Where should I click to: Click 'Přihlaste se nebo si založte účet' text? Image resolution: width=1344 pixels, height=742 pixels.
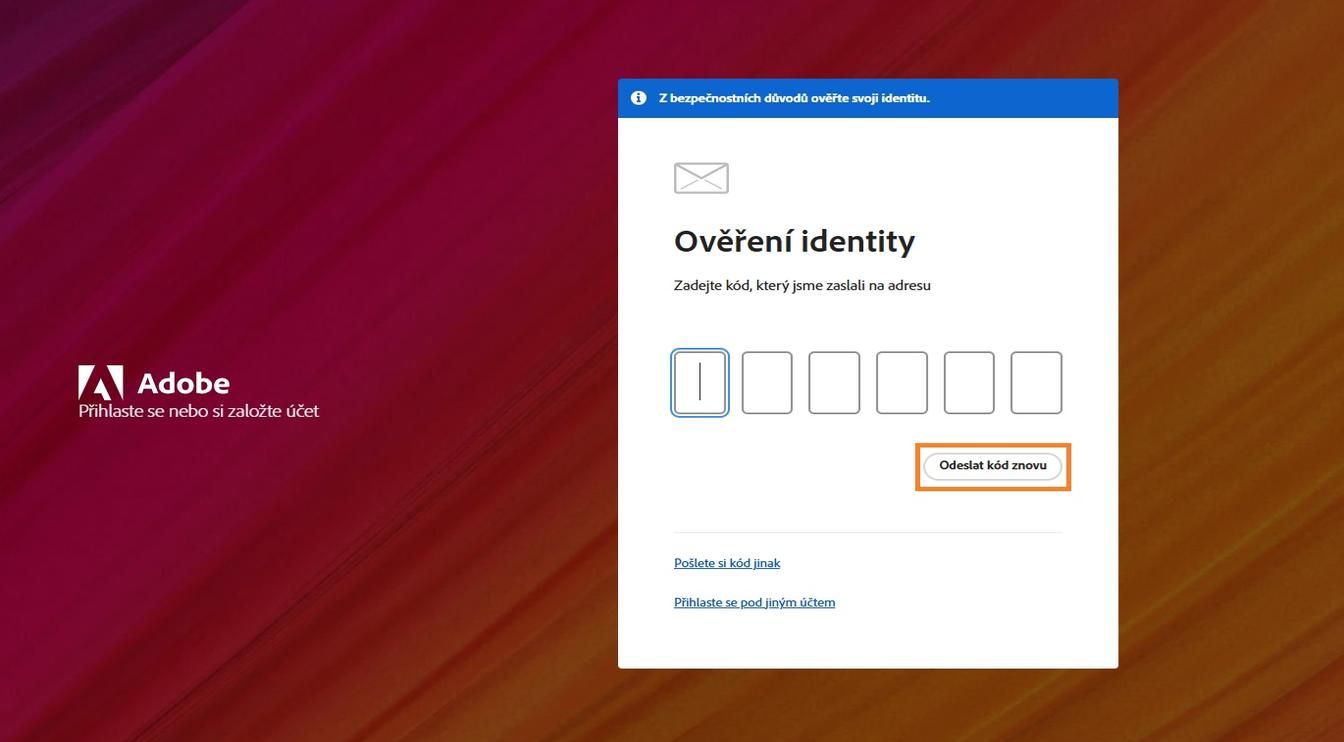(198, 410)
